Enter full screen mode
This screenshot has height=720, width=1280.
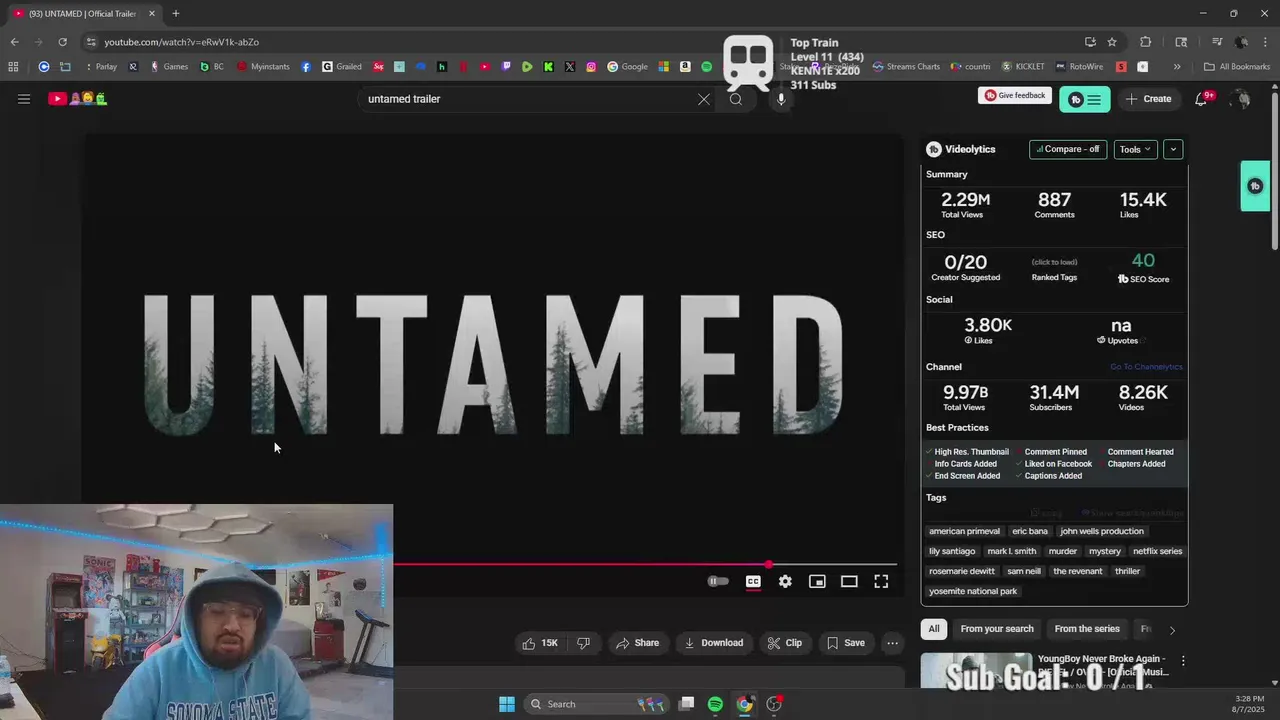pos(881,581)
